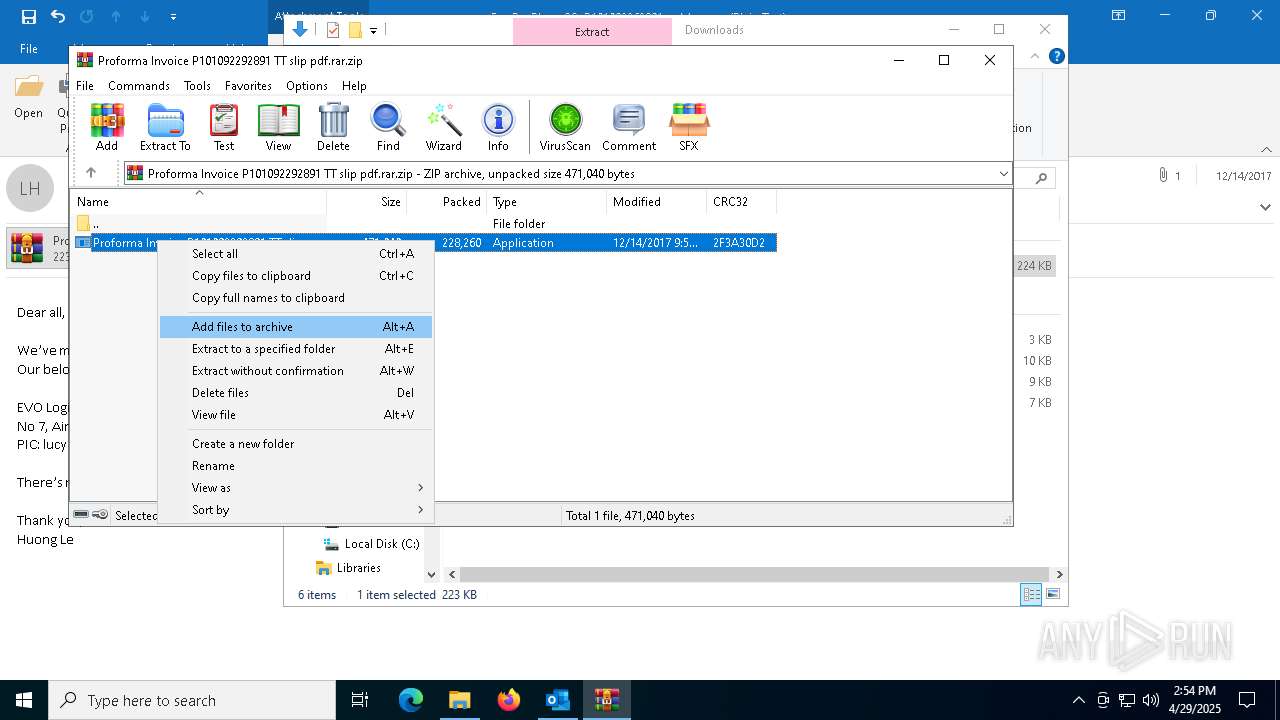Switch Explorer to large icons view
The image size is (1280, 720).
[x=1052, y=594]
